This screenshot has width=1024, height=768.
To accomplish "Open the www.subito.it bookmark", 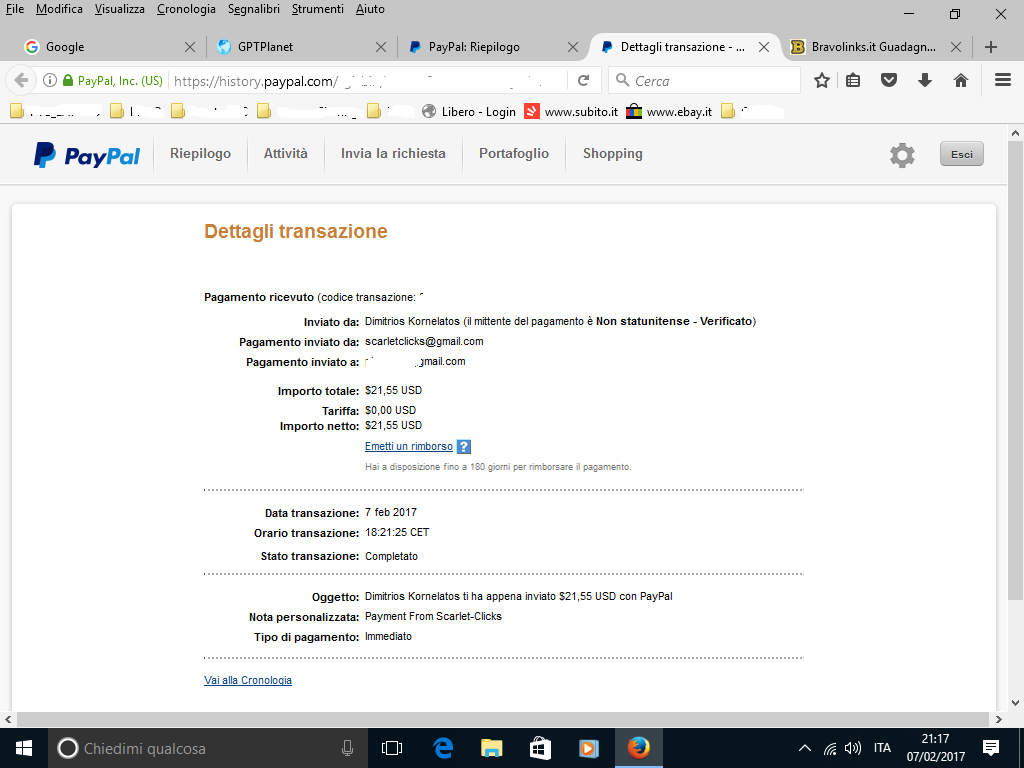I will click(x=571, y=112).
